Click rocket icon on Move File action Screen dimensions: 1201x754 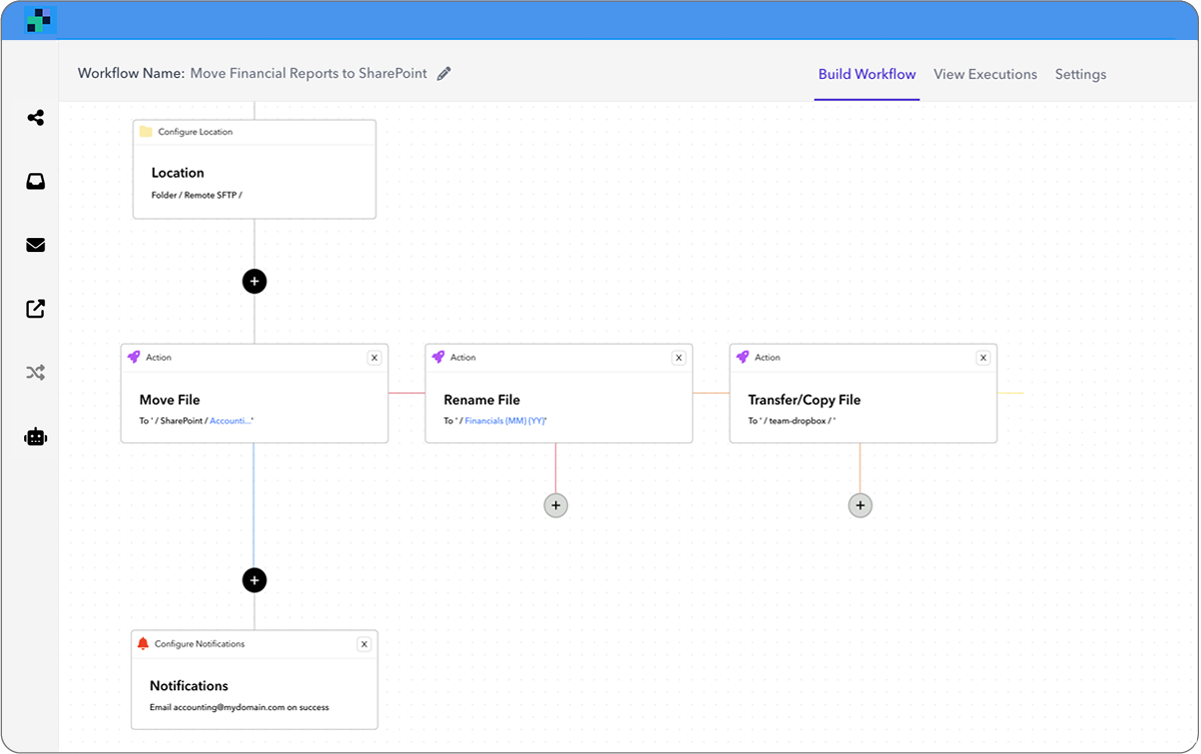click(134, 357)
